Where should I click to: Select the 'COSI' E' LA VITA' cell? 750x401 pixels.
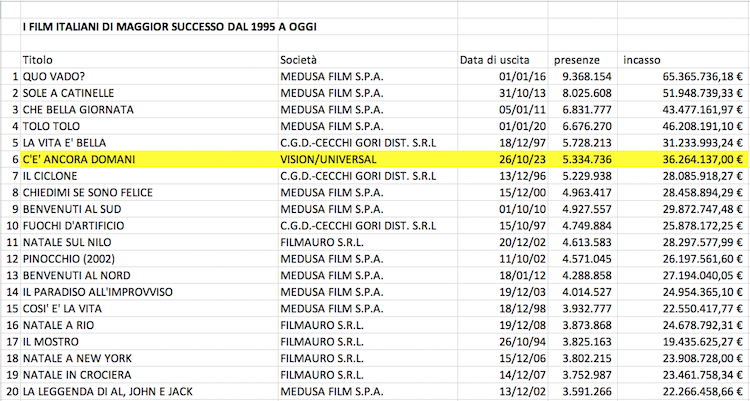coord(149,309)
